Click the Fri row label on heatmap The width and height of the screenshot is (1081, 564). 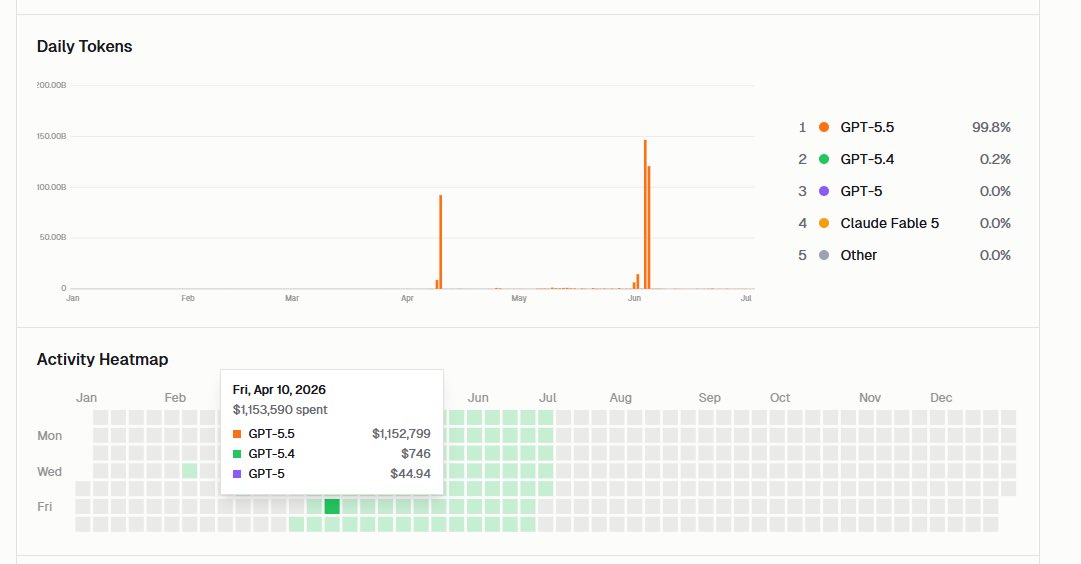point(45,507)
